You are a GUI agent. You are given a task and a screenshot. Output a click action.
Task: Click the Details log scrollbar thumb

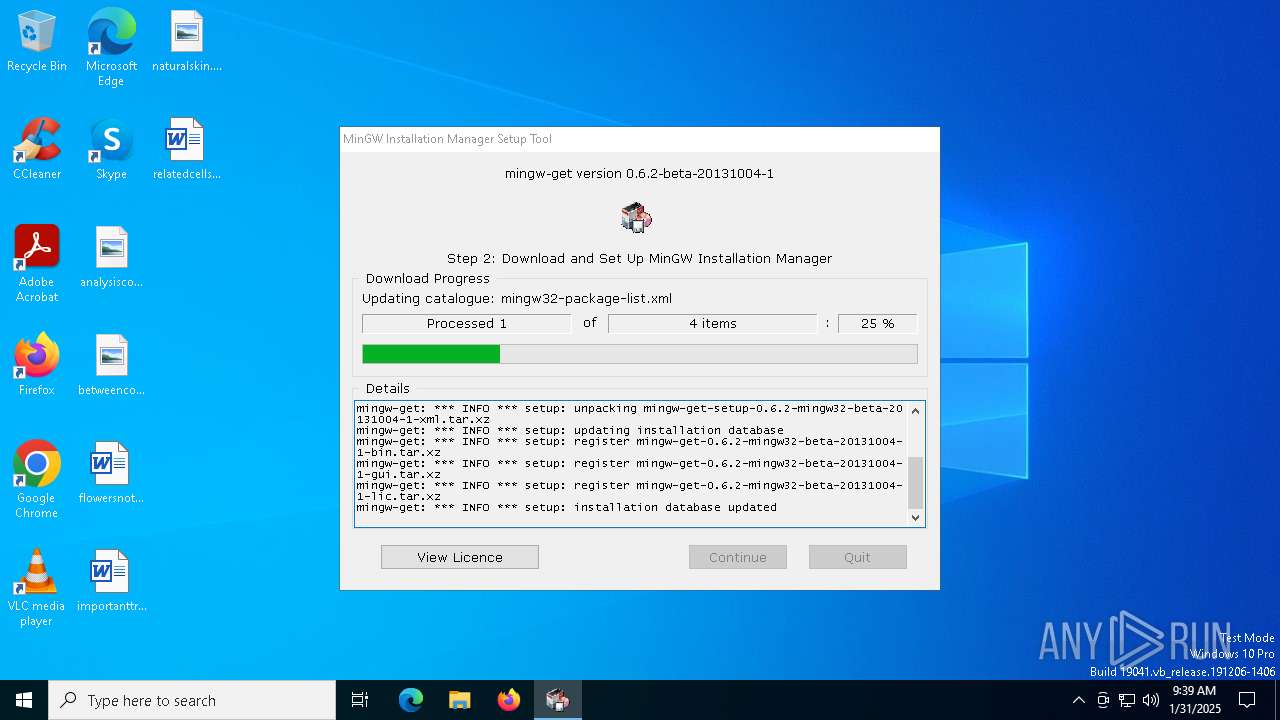tap(915, 482)
